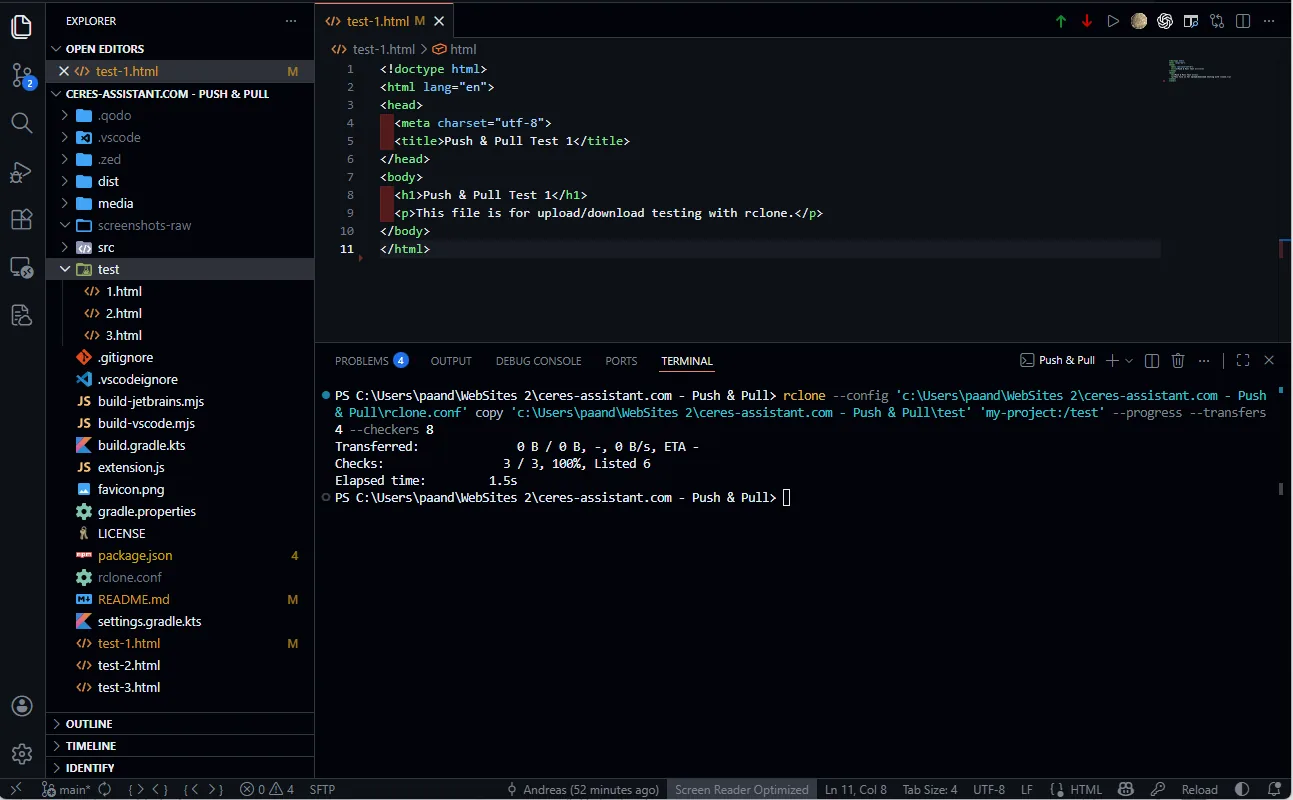Open the Search view in activity bar
1293x800 pixels.
[22, 123]
